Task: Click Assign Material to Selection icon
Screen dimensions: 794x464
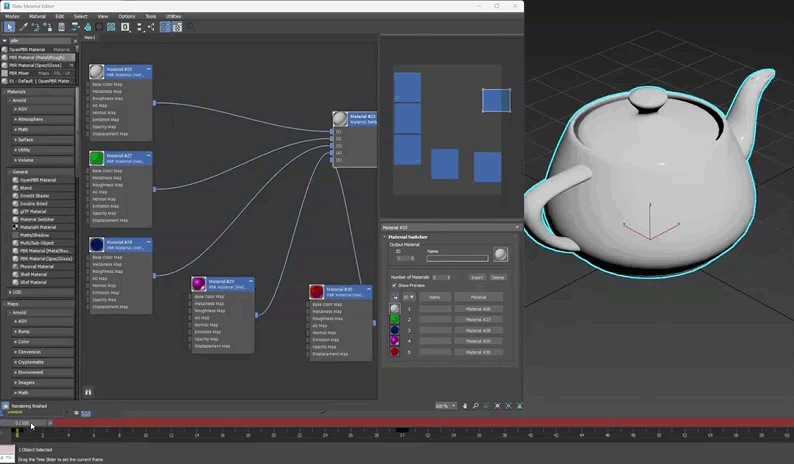Action: (x=48, y=27)
